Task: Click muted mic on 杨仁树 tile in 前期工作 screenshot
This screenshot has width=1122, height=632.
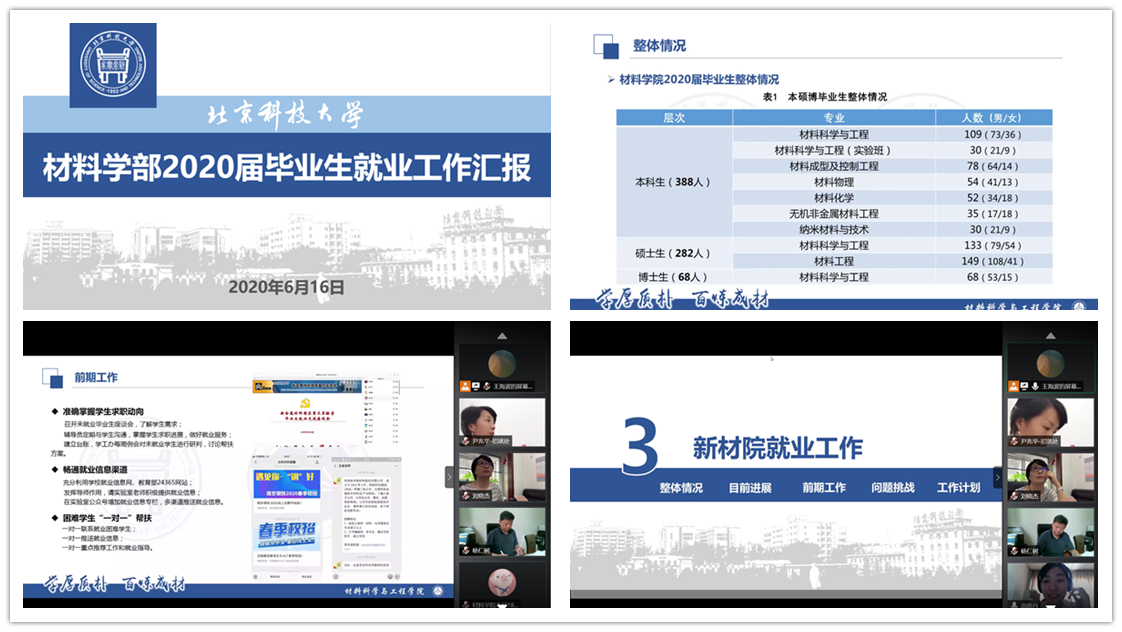Action: point(466,550)
